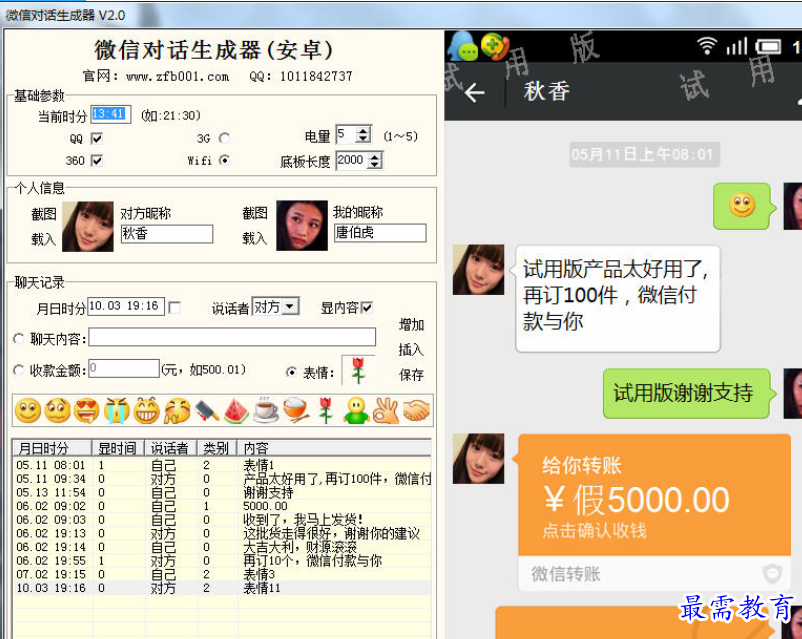Tick the checkbox beside 月日时分 field

pyautogui.click(x=174, y=307)
